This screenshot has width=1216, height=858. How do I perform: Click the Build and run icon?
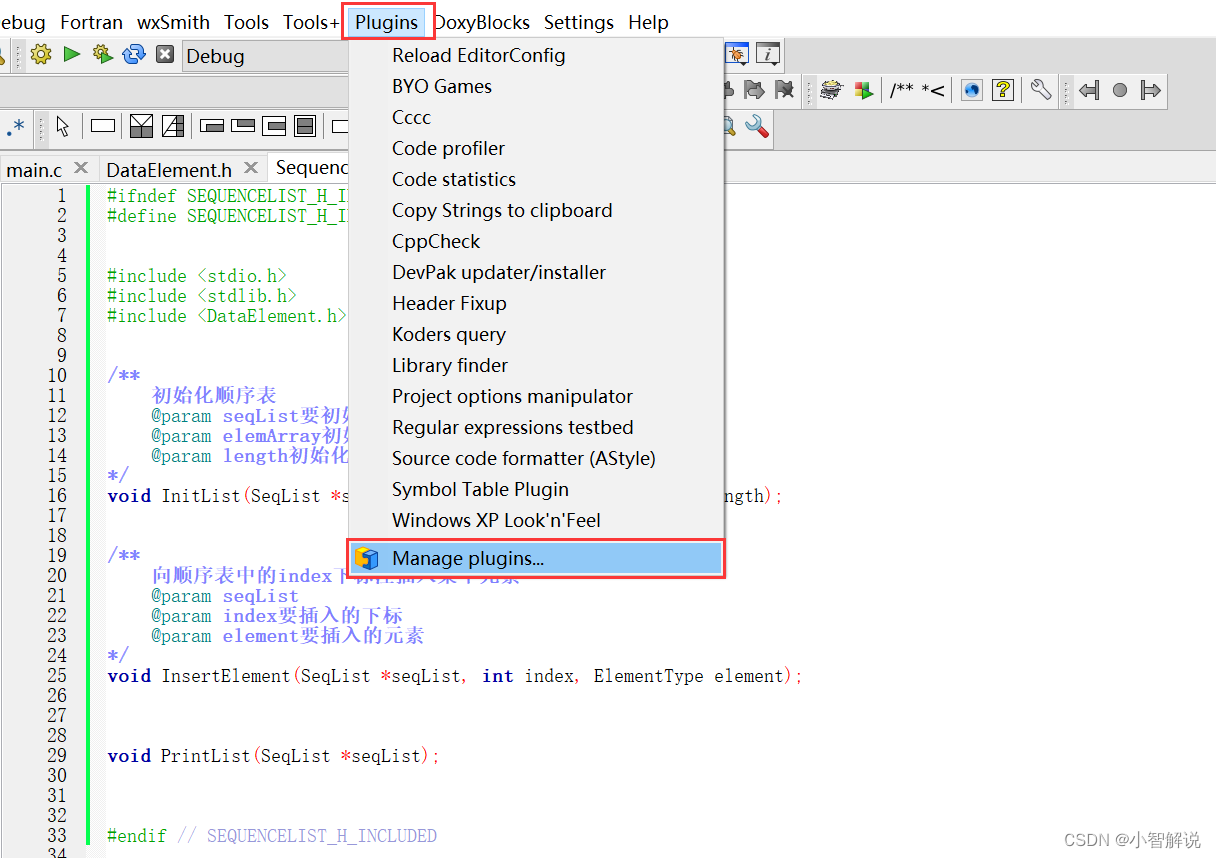coord(102,54)
